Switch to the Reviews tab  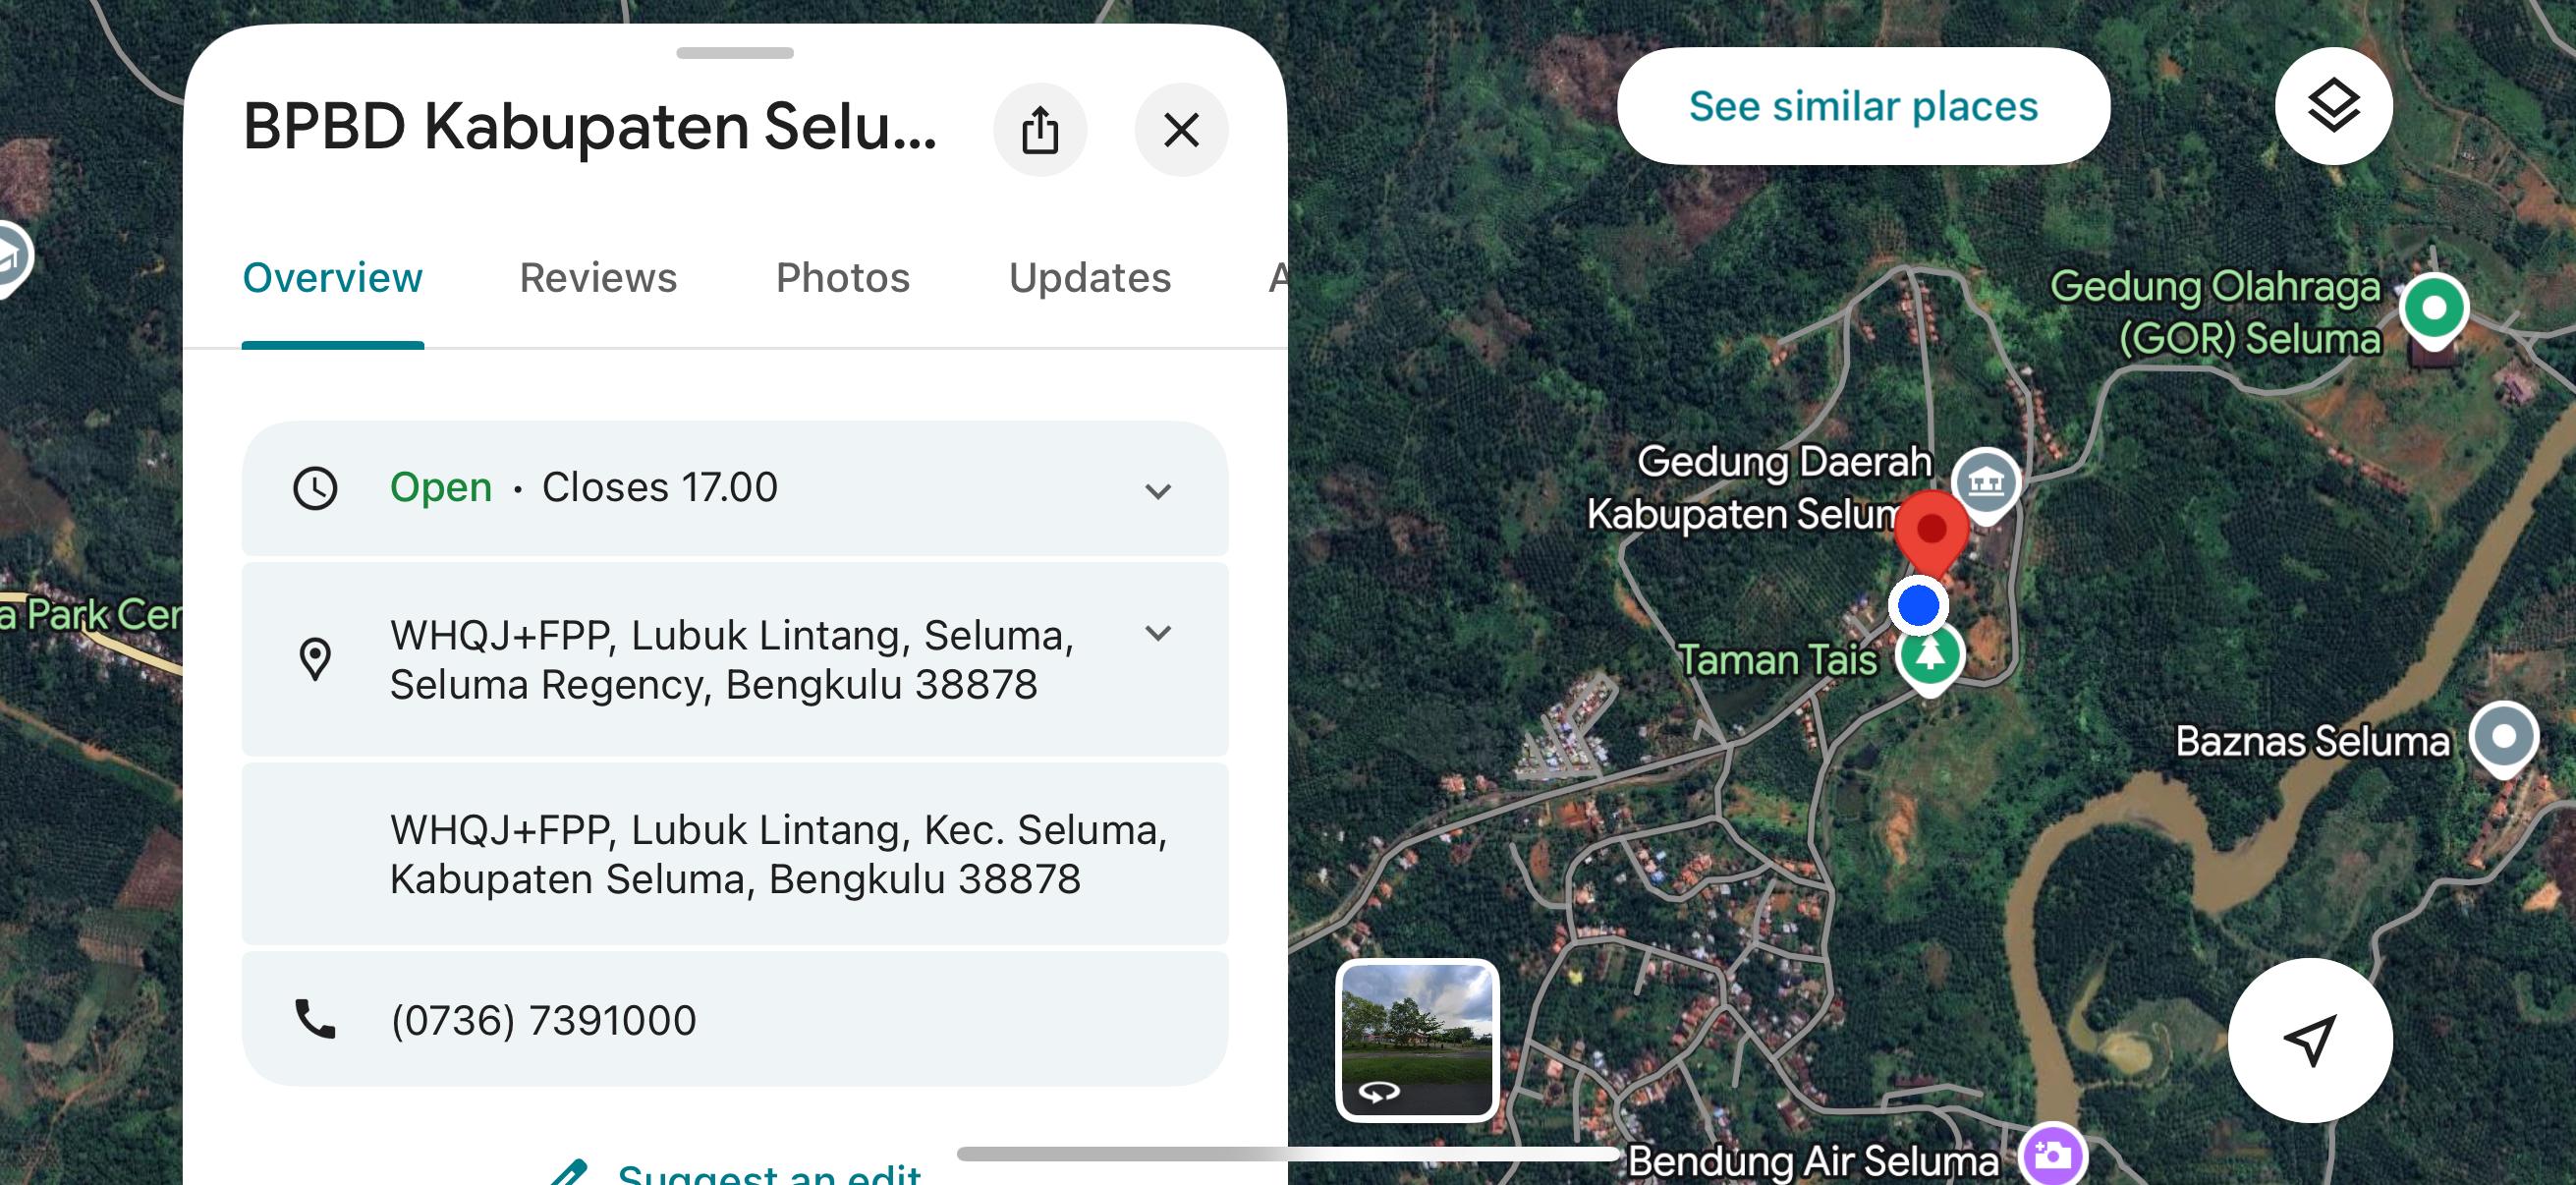pyautogui.click(x=598, y=278)
